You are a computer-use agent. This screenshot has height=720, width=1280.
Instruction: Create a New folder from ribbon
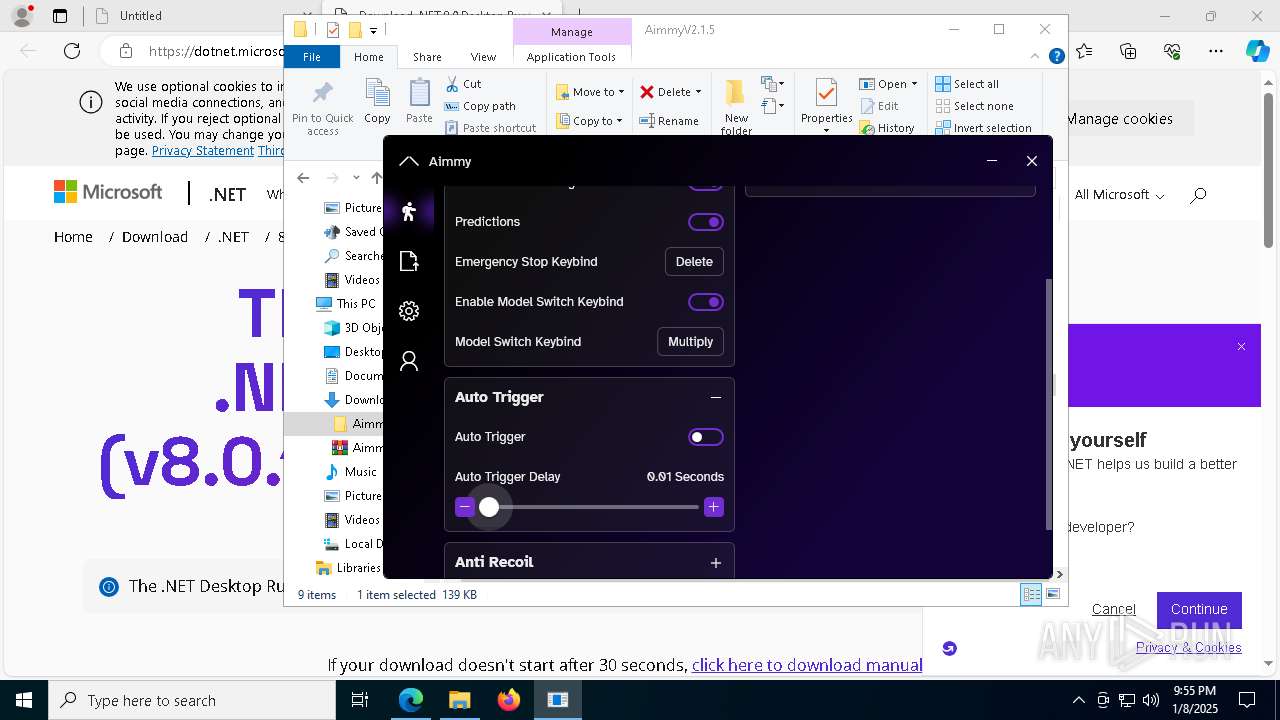click(736, 106)
